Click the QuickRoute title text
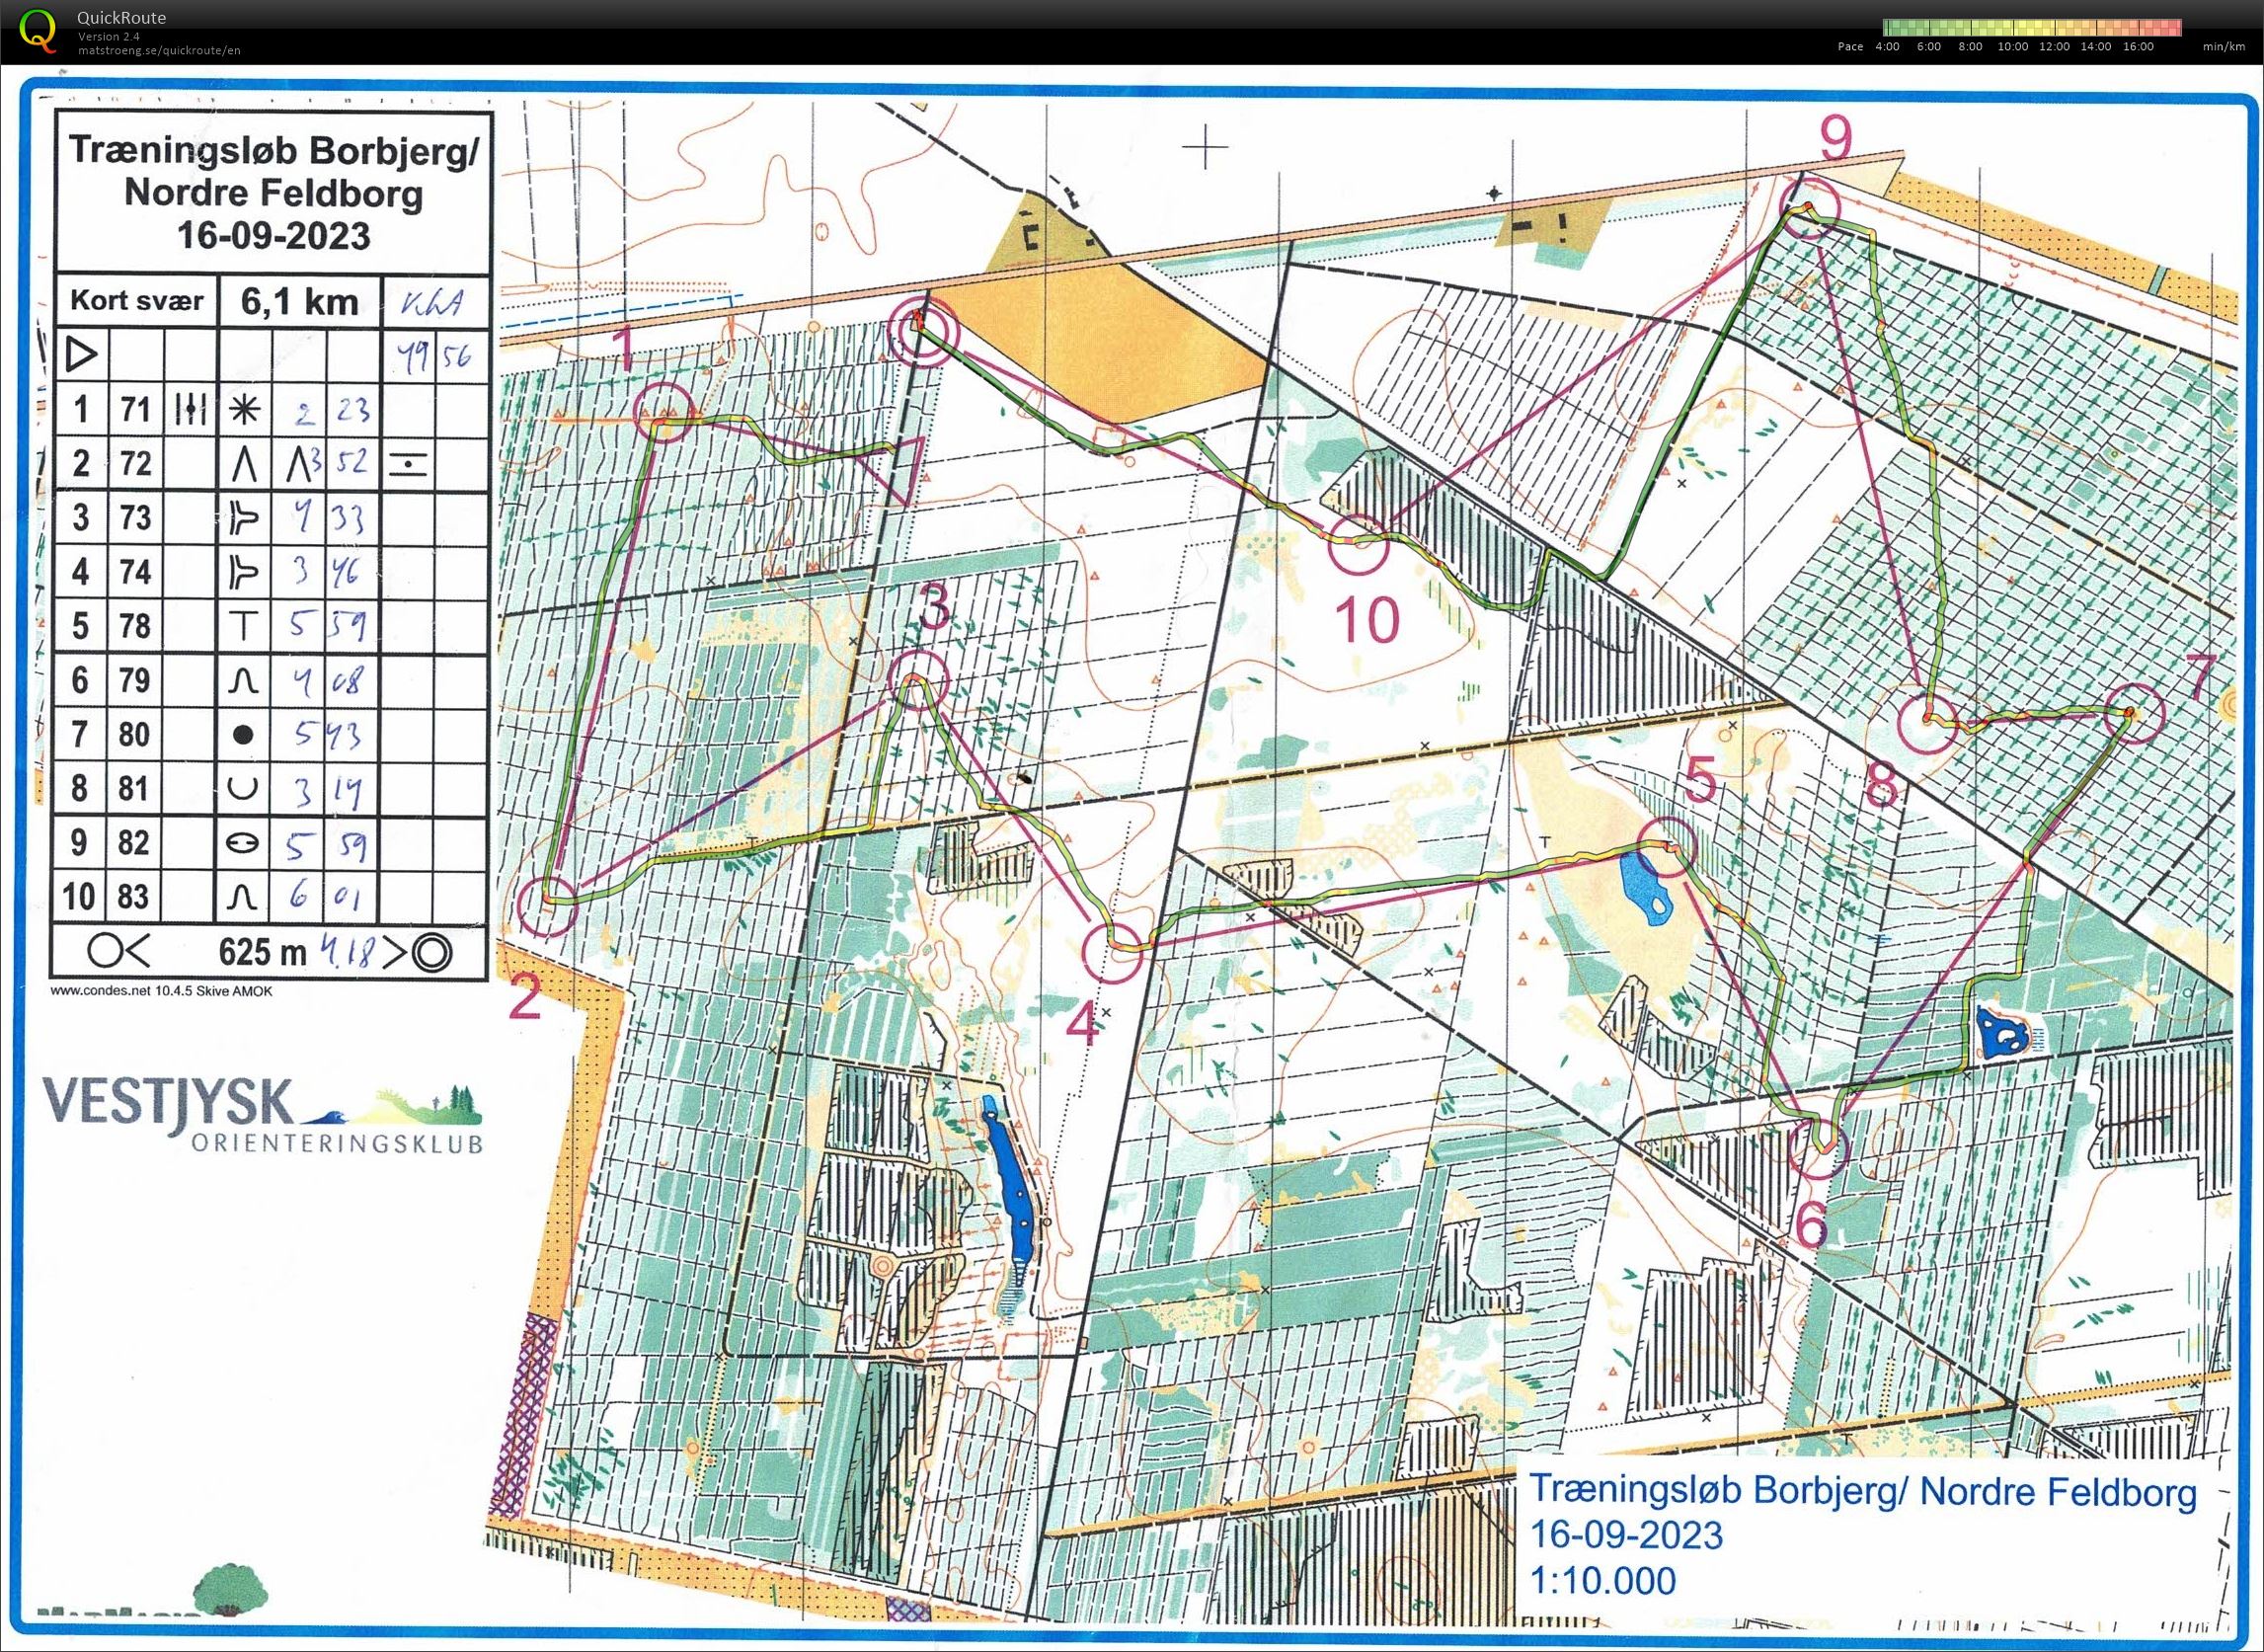The width and height of the screenshot is (2264, 1652). pyautogui.click(x=122, y=17)
